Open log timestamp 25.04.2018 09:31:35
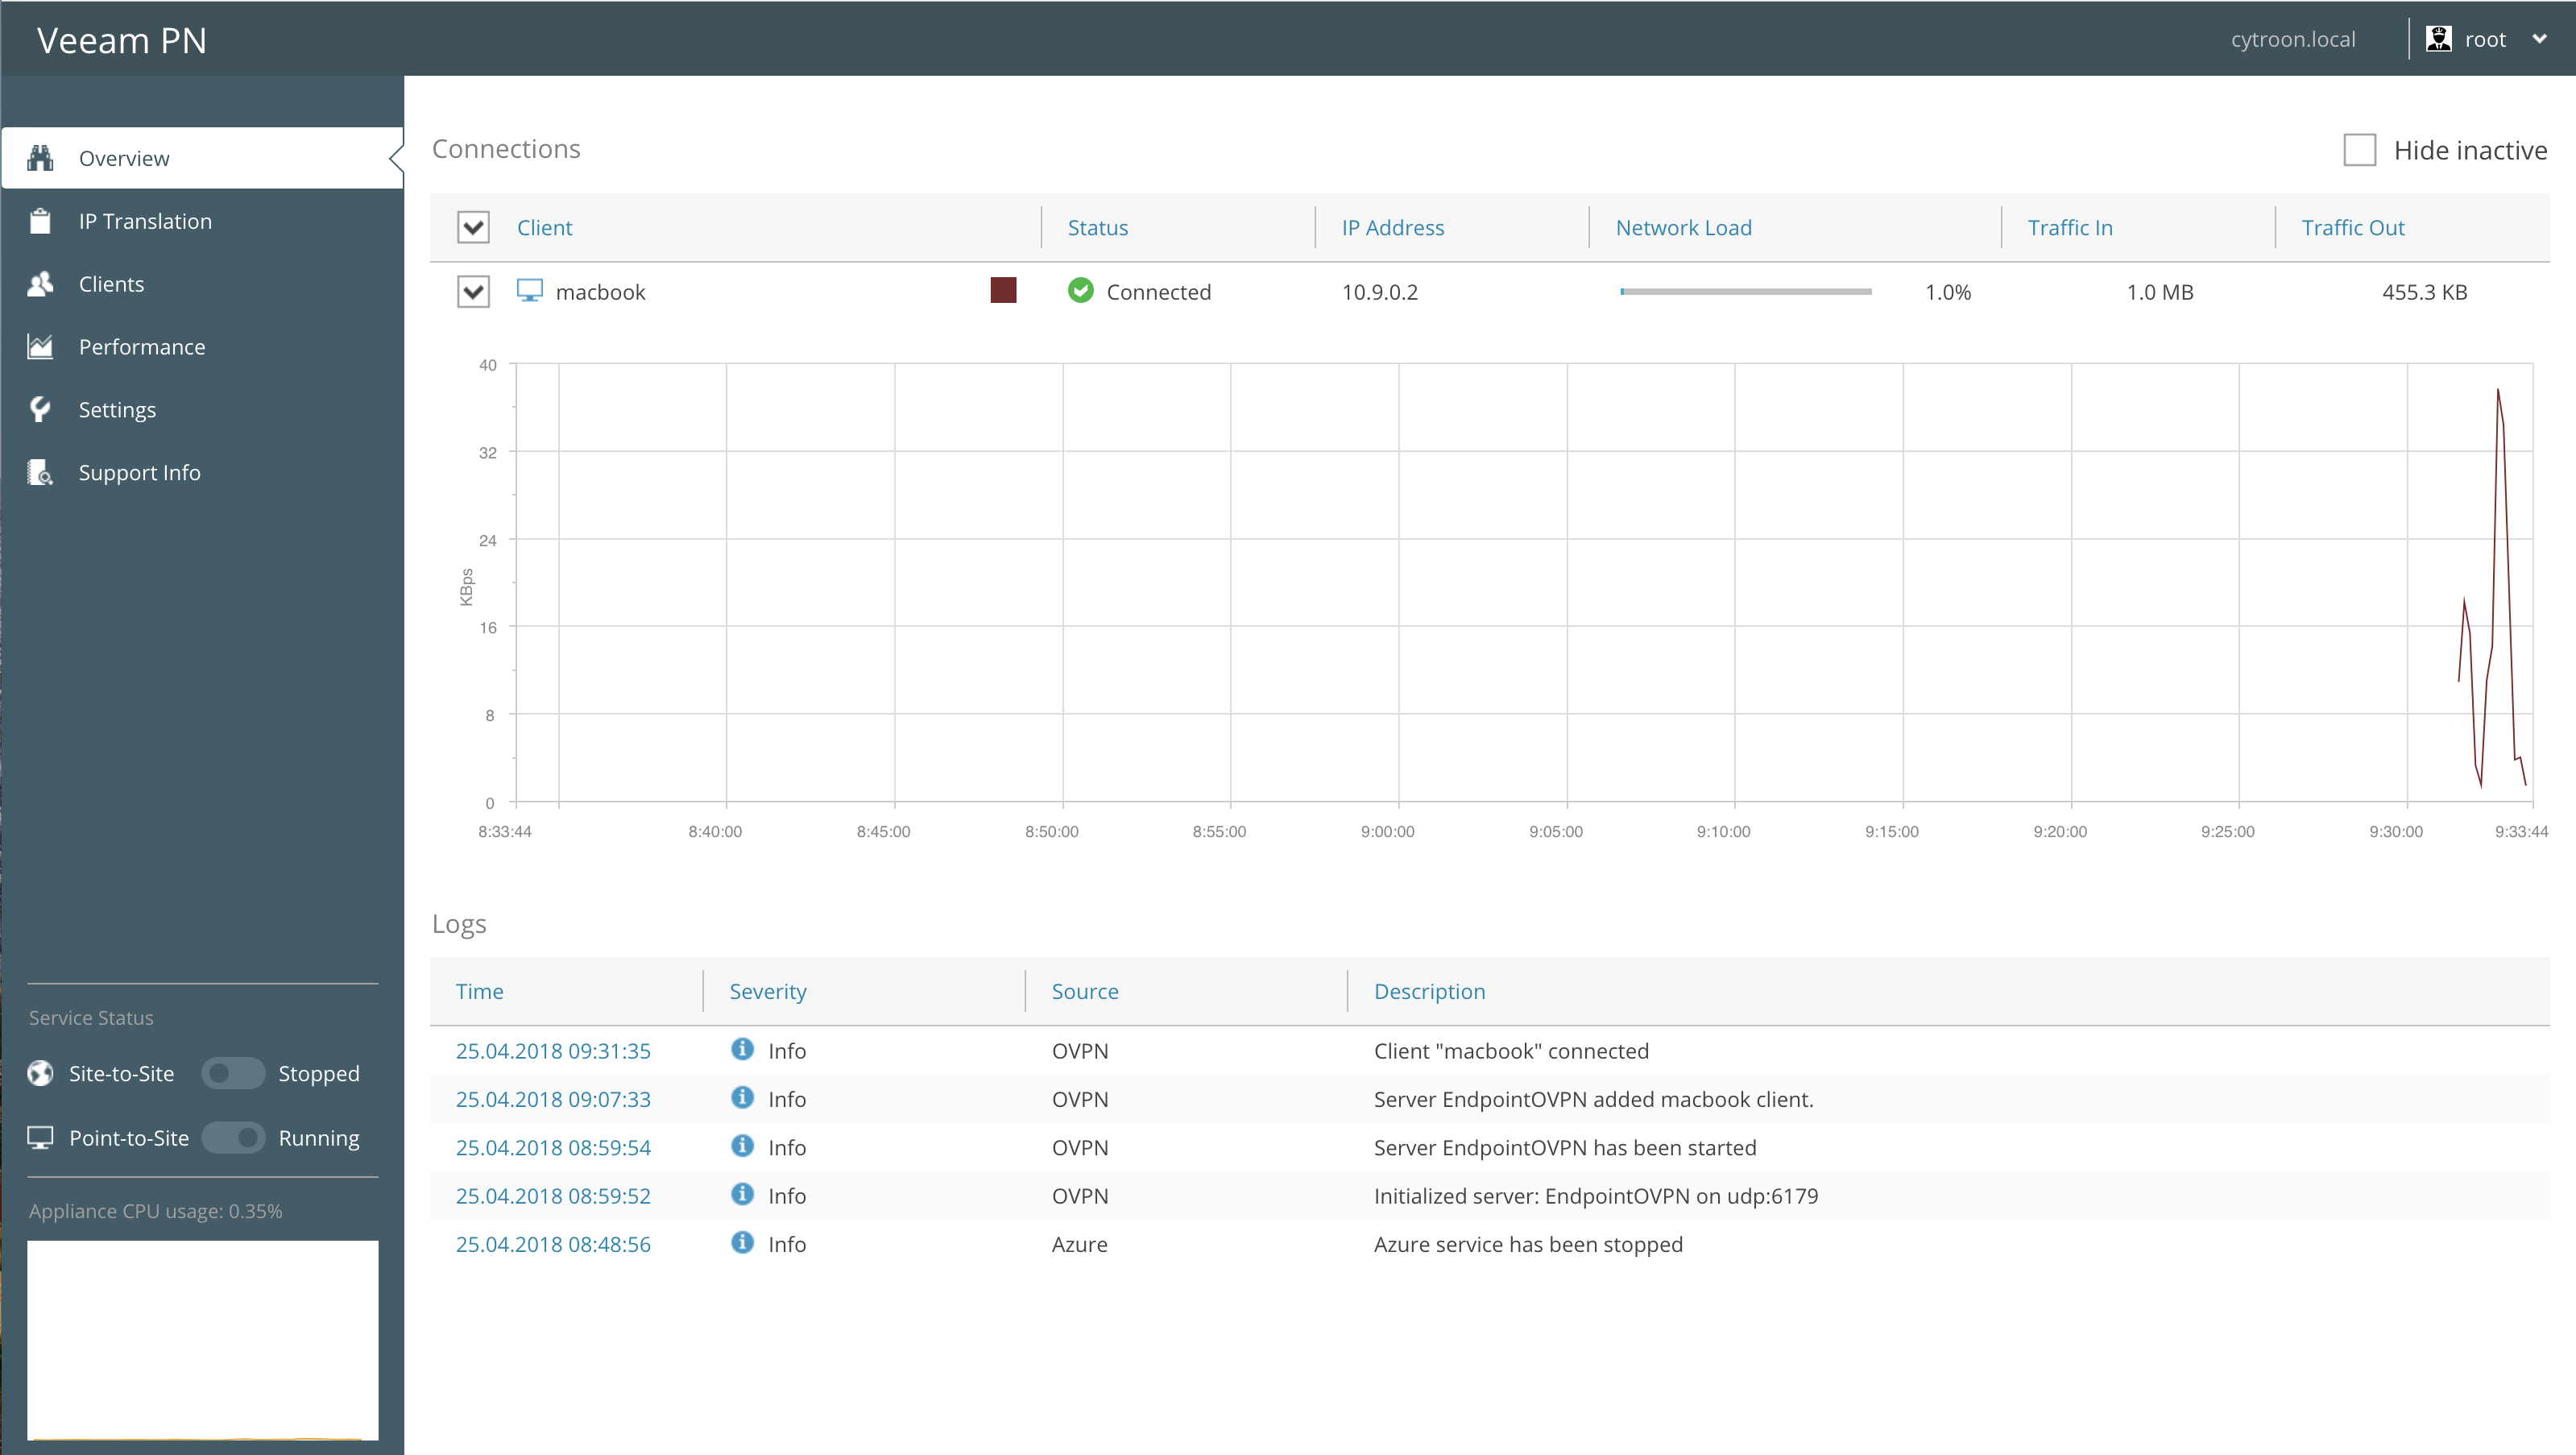 553,1051
